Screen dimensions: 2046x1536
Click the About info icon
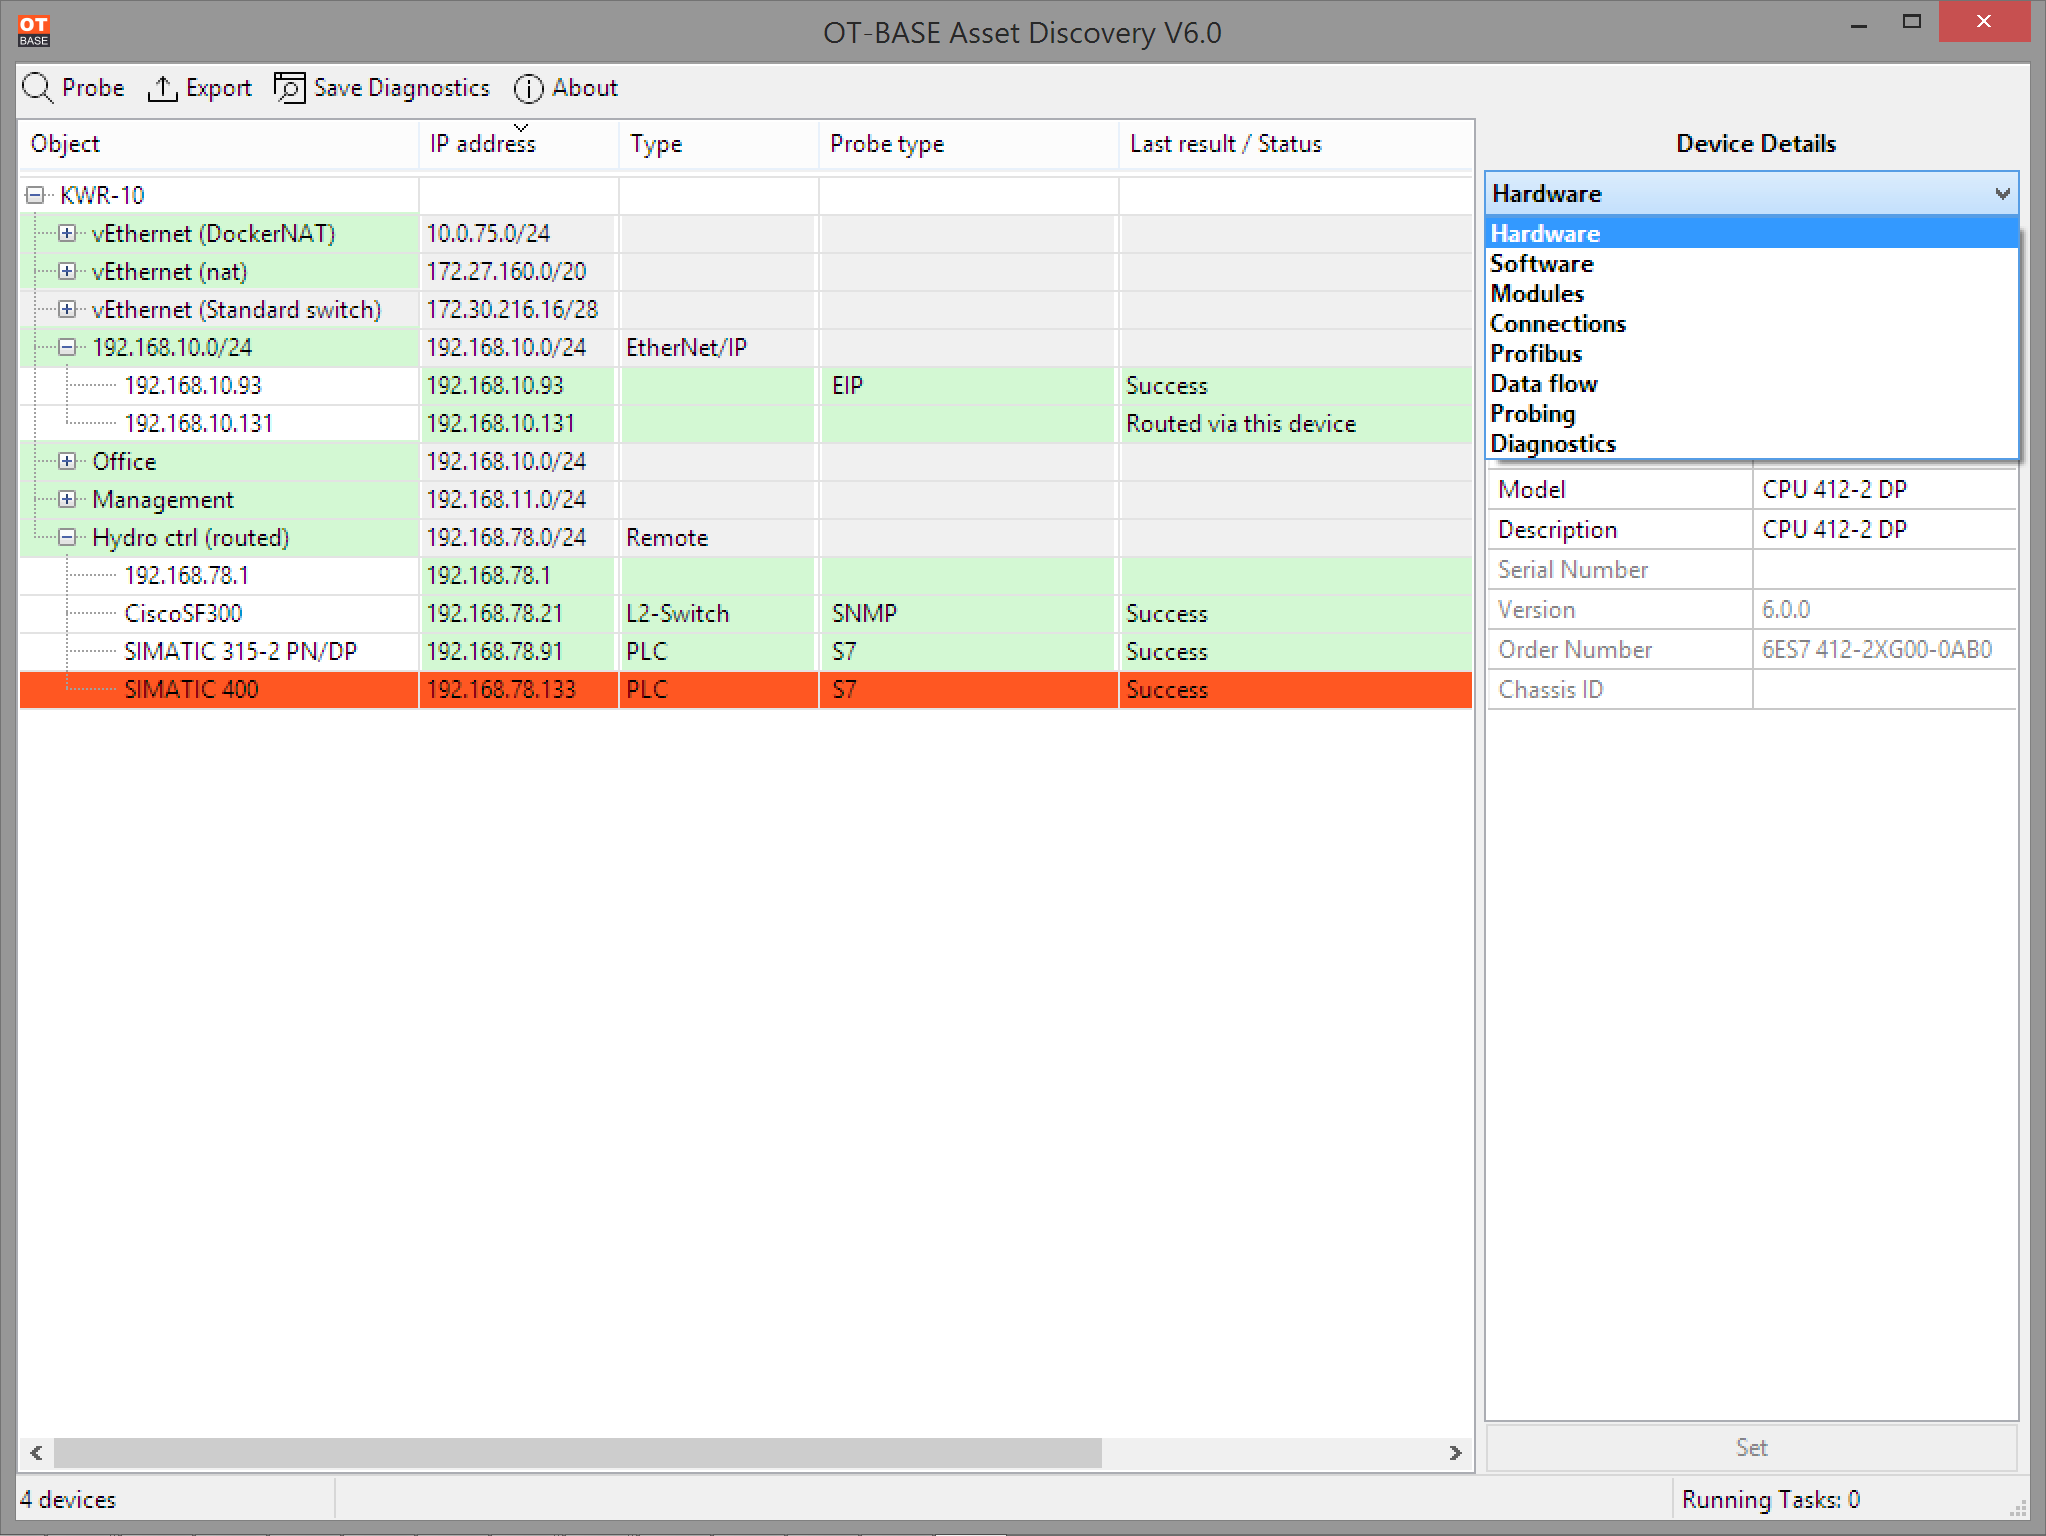click(528, 88)
